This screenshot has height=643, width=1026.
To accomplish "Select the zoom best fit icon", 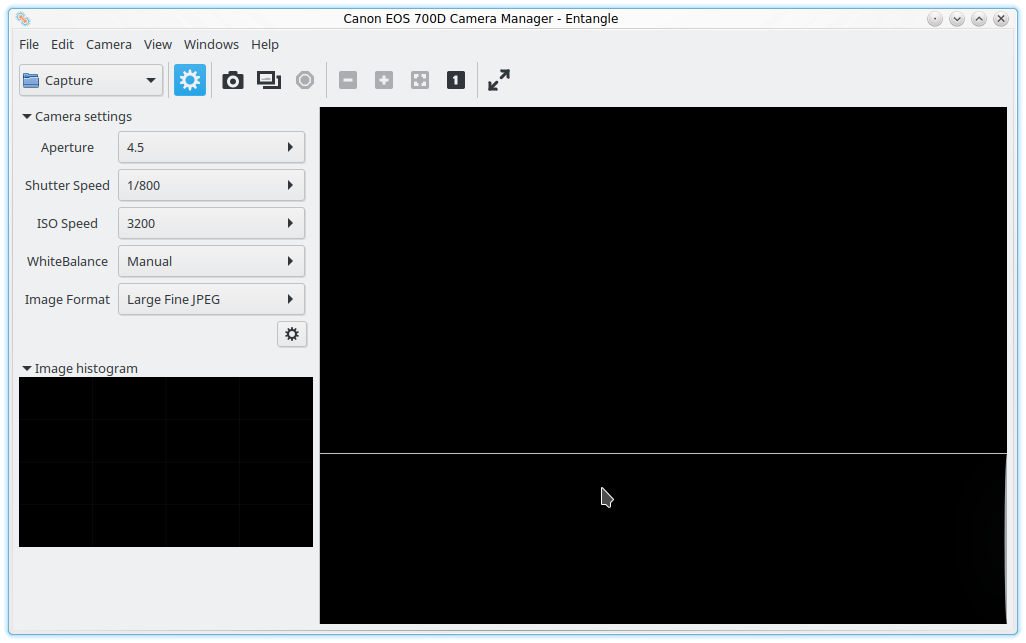I will [x=420, y=80].
